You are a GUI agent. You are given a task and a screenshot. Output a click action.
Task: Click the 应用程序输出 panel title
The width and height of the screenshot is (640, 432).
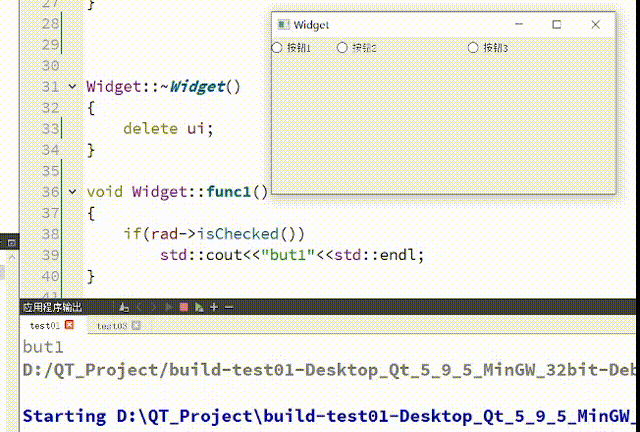(53, 307)
